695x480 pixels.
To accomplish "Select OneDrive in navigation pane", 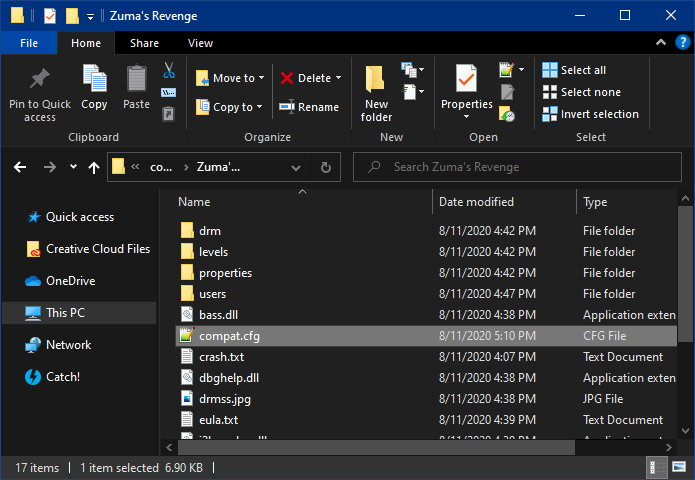I will 60,281.
